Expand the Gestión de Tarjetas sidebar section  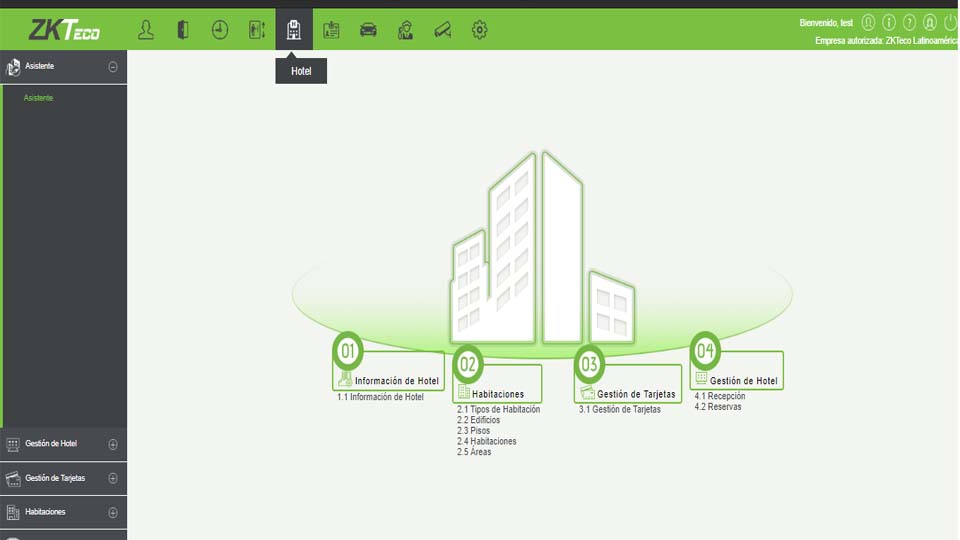113,478
